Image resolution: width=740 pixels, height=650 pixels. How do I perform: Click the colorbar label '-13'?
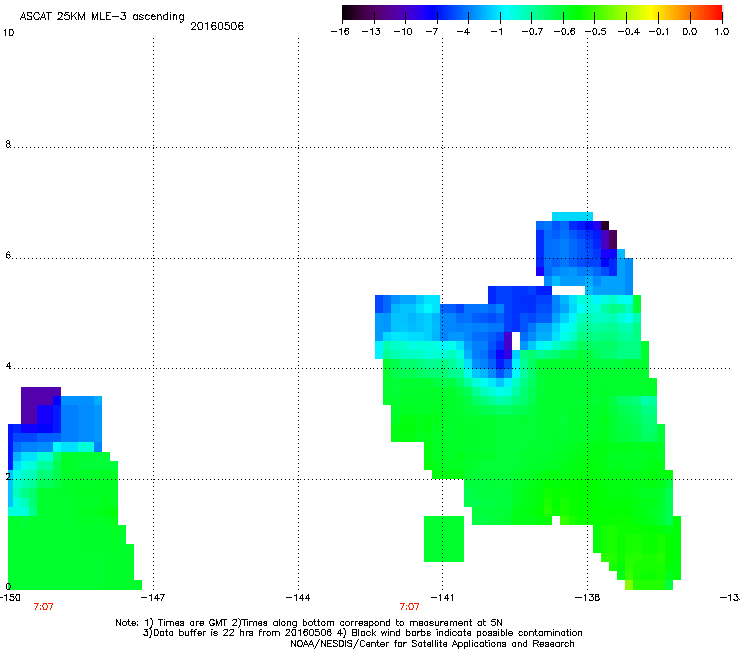(x=371, y=32)
